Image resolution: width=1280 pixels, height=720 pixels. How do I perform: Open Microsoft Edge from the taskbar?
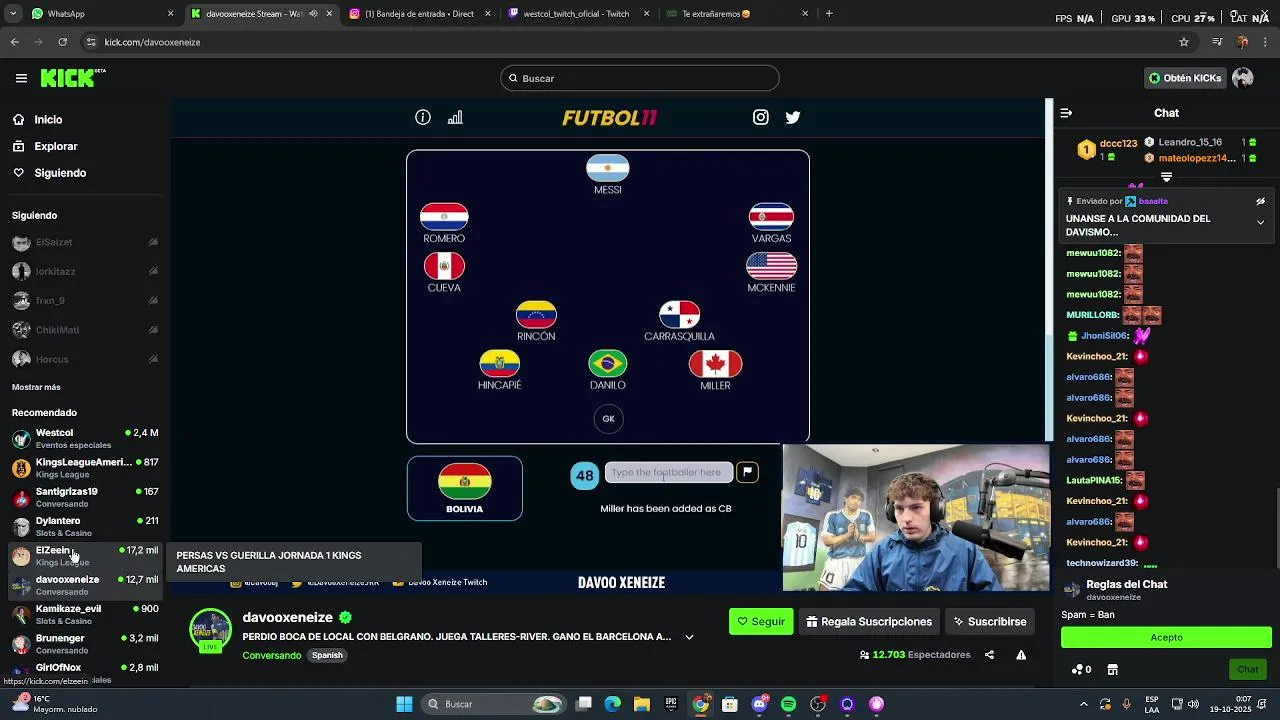(613, 704)
